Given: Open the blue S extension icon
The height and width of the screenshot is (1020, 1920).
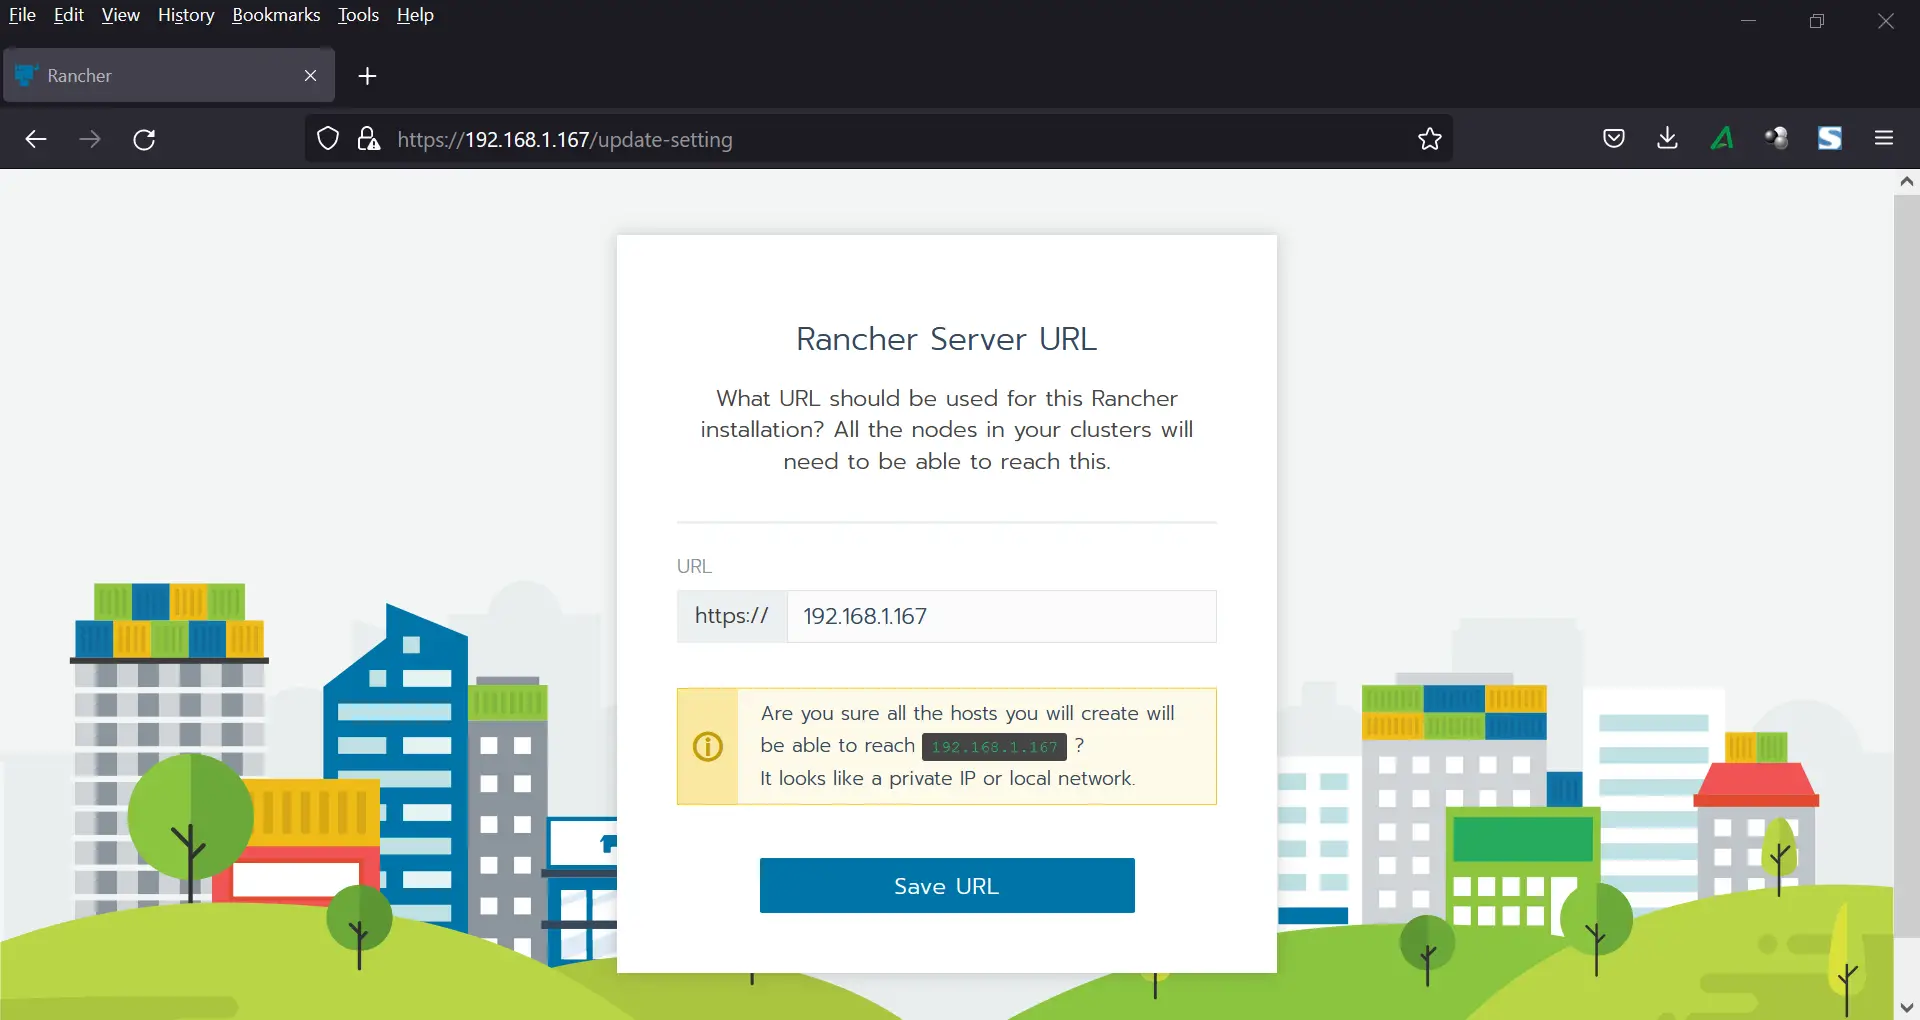Looking at the screenshot, I should click(1830, 138).
